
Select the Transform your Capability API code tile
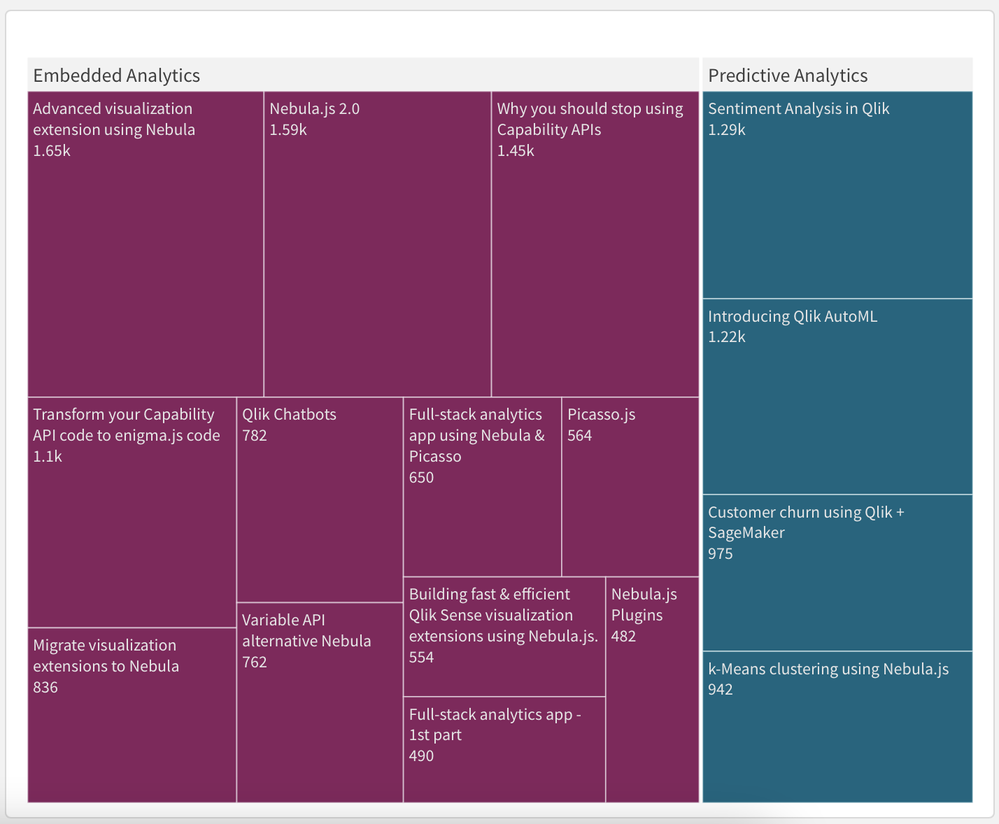click(x=132, y=512)
